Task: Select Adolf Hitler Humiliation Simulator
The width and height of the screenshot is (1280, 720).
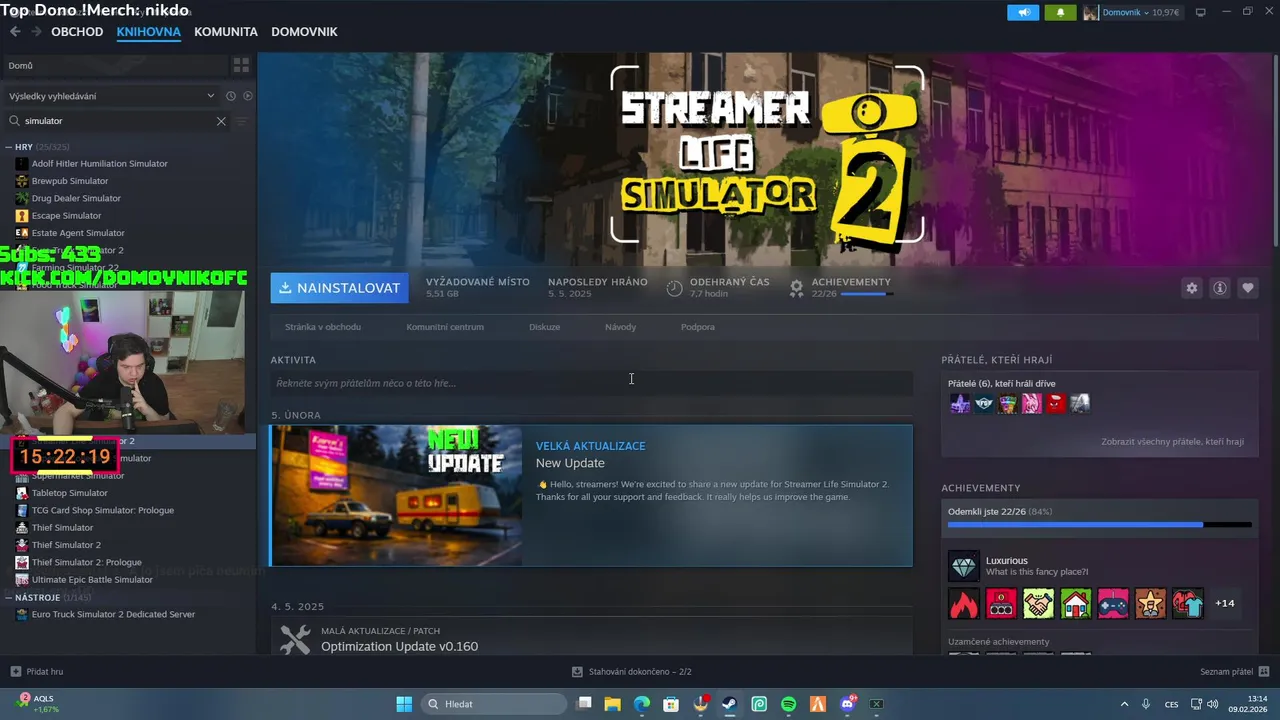Action: [99, 163]
